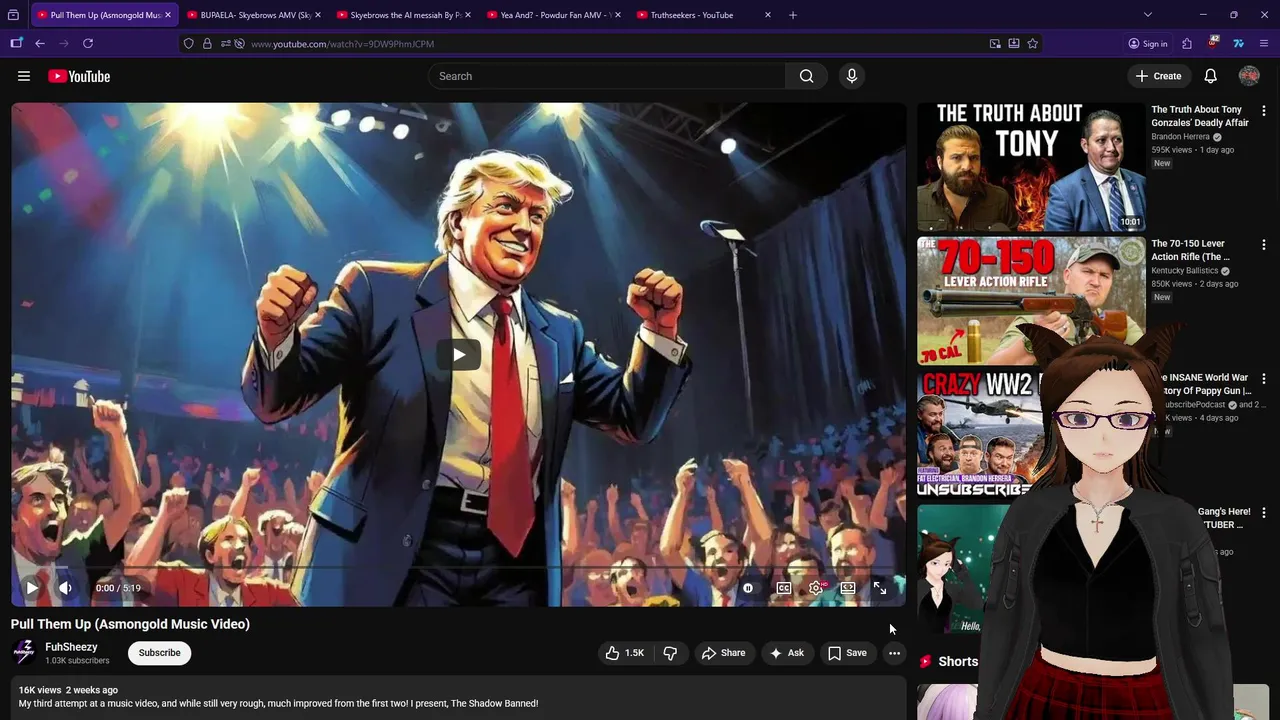Open the Brandon Herrera channel link
1280x720 pixels.
[1180, 137]
